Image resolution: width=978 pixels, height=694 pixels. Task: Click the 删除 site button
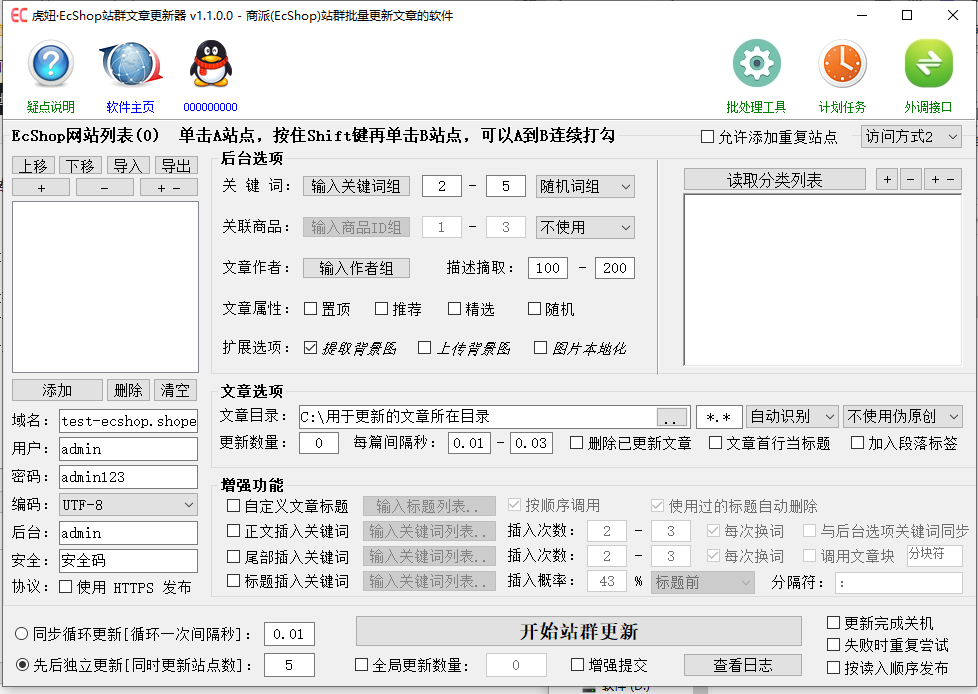click(128, 390)
